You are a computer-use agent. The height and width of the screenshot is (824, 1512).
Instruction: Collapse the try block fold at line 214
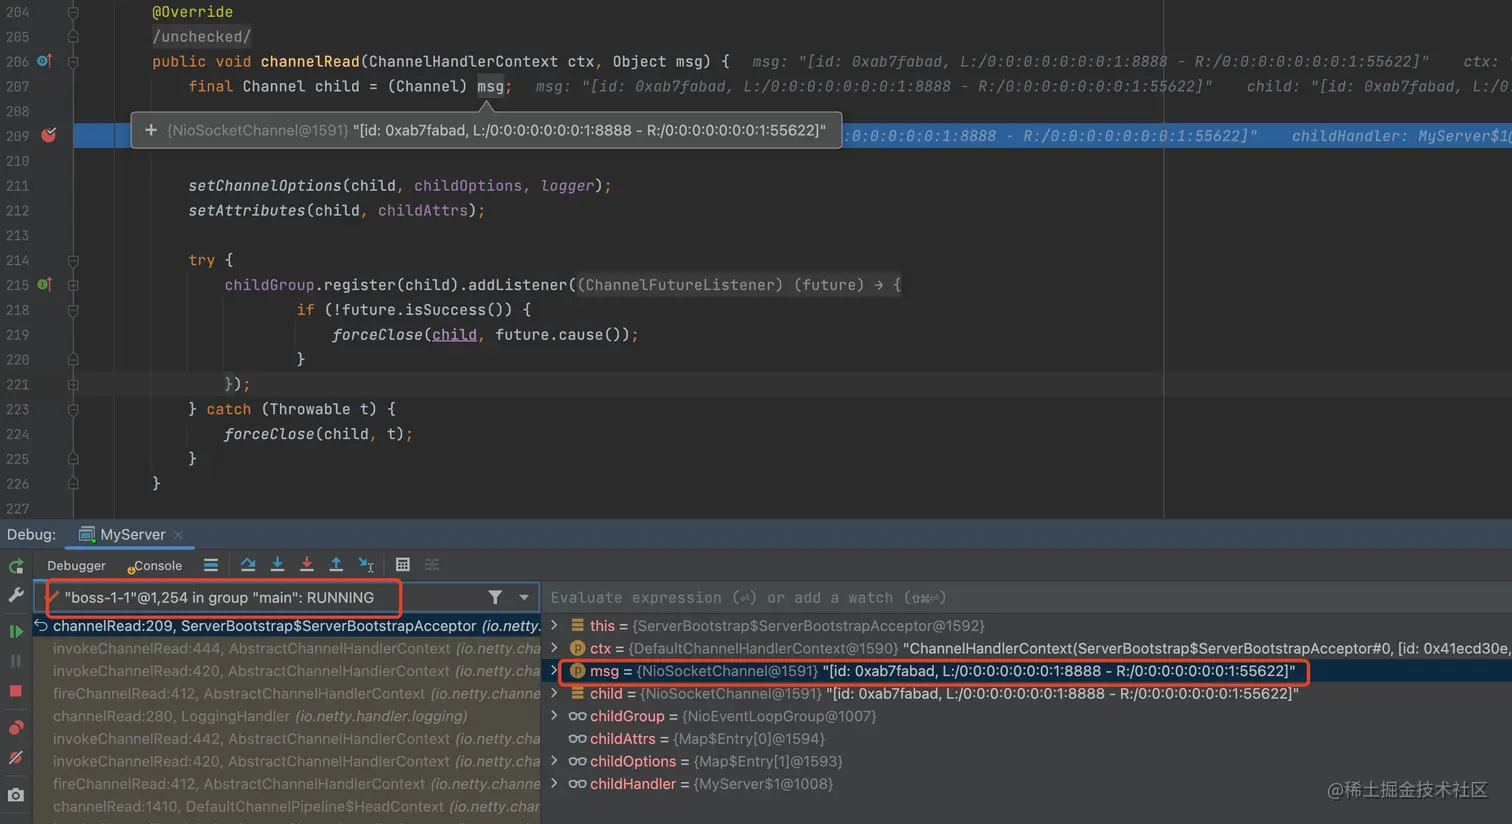tap(73, 260)
